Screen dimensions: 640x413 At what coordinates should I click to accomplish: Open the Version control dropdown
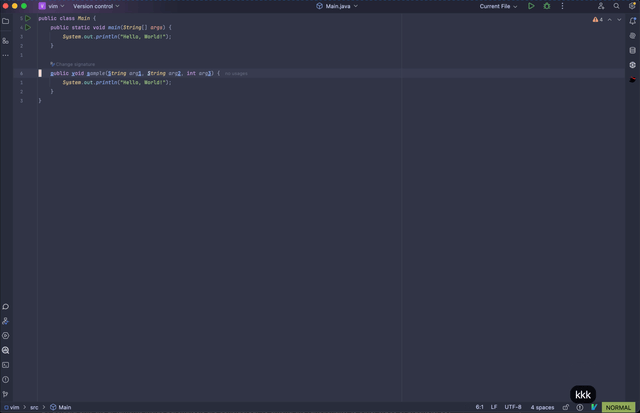(x=95, y=6)
